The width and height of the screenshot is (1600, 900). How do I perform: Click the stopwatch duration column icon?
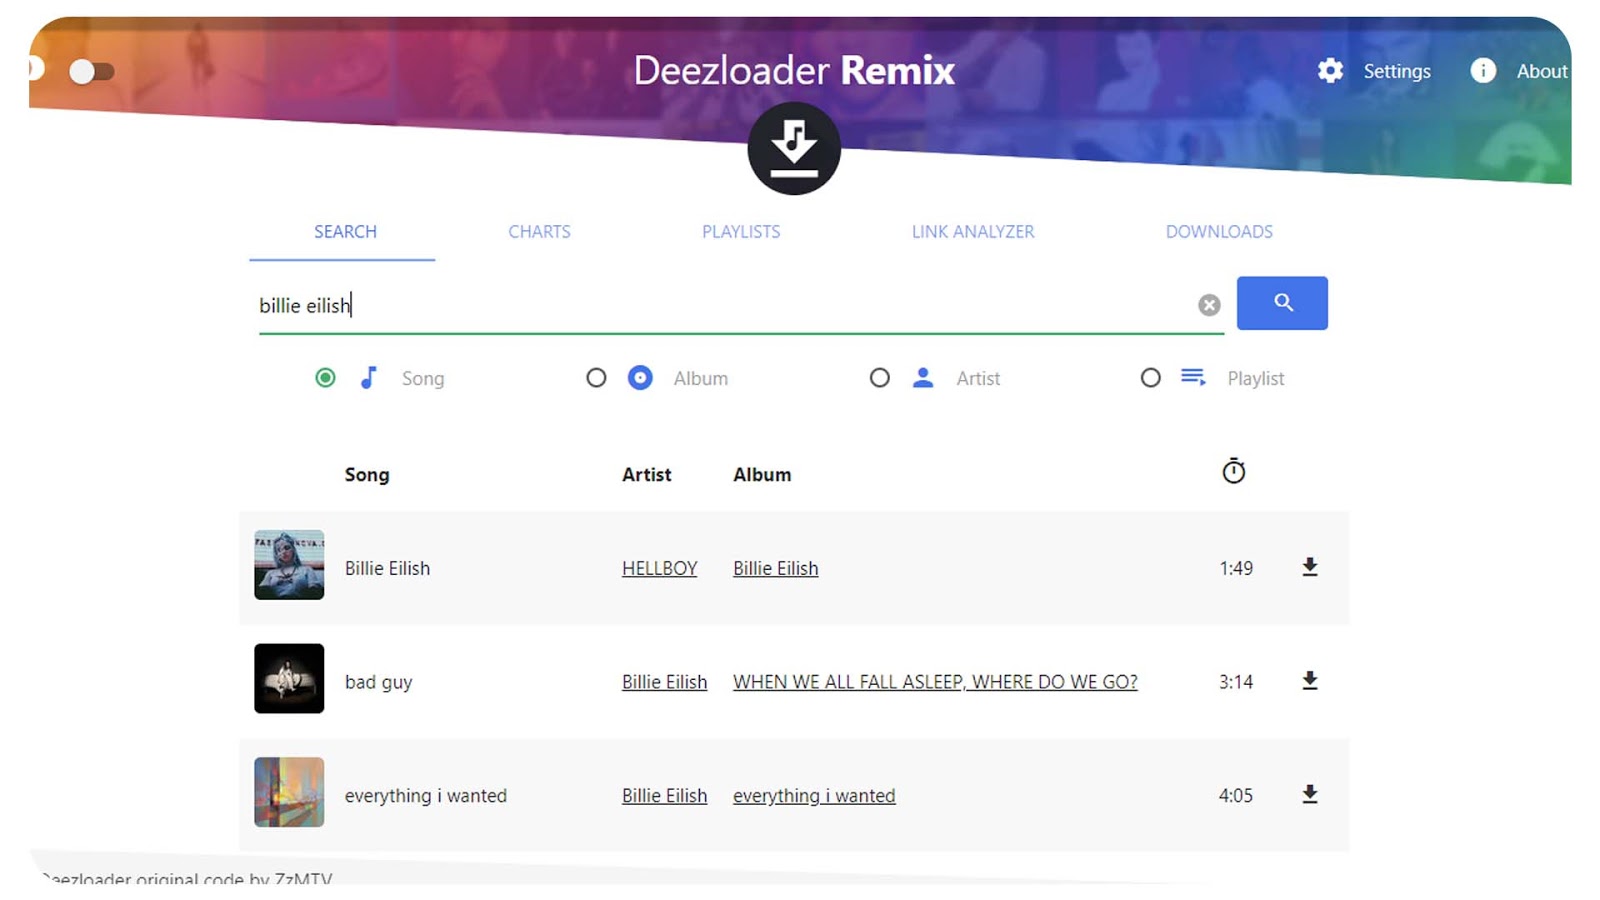click(1234, 470)
